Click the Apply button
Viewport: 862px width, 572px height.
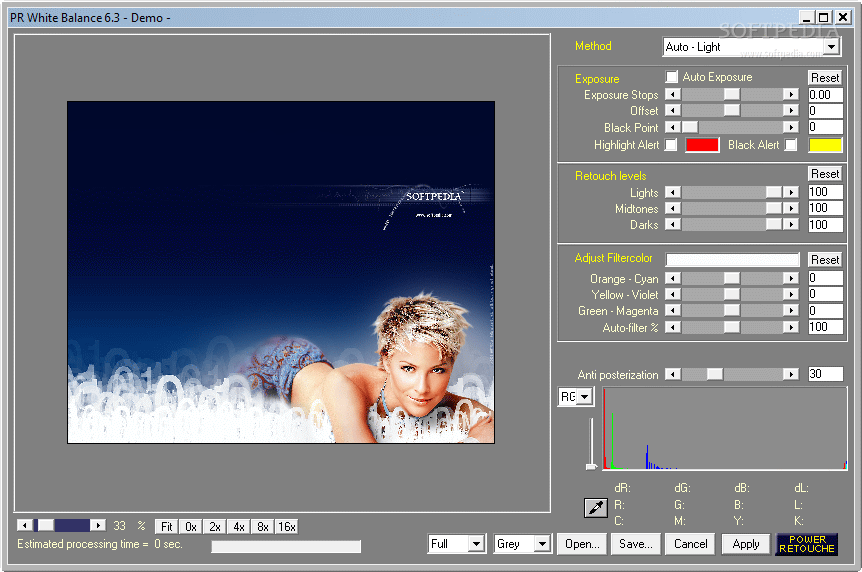coord(745,544)
